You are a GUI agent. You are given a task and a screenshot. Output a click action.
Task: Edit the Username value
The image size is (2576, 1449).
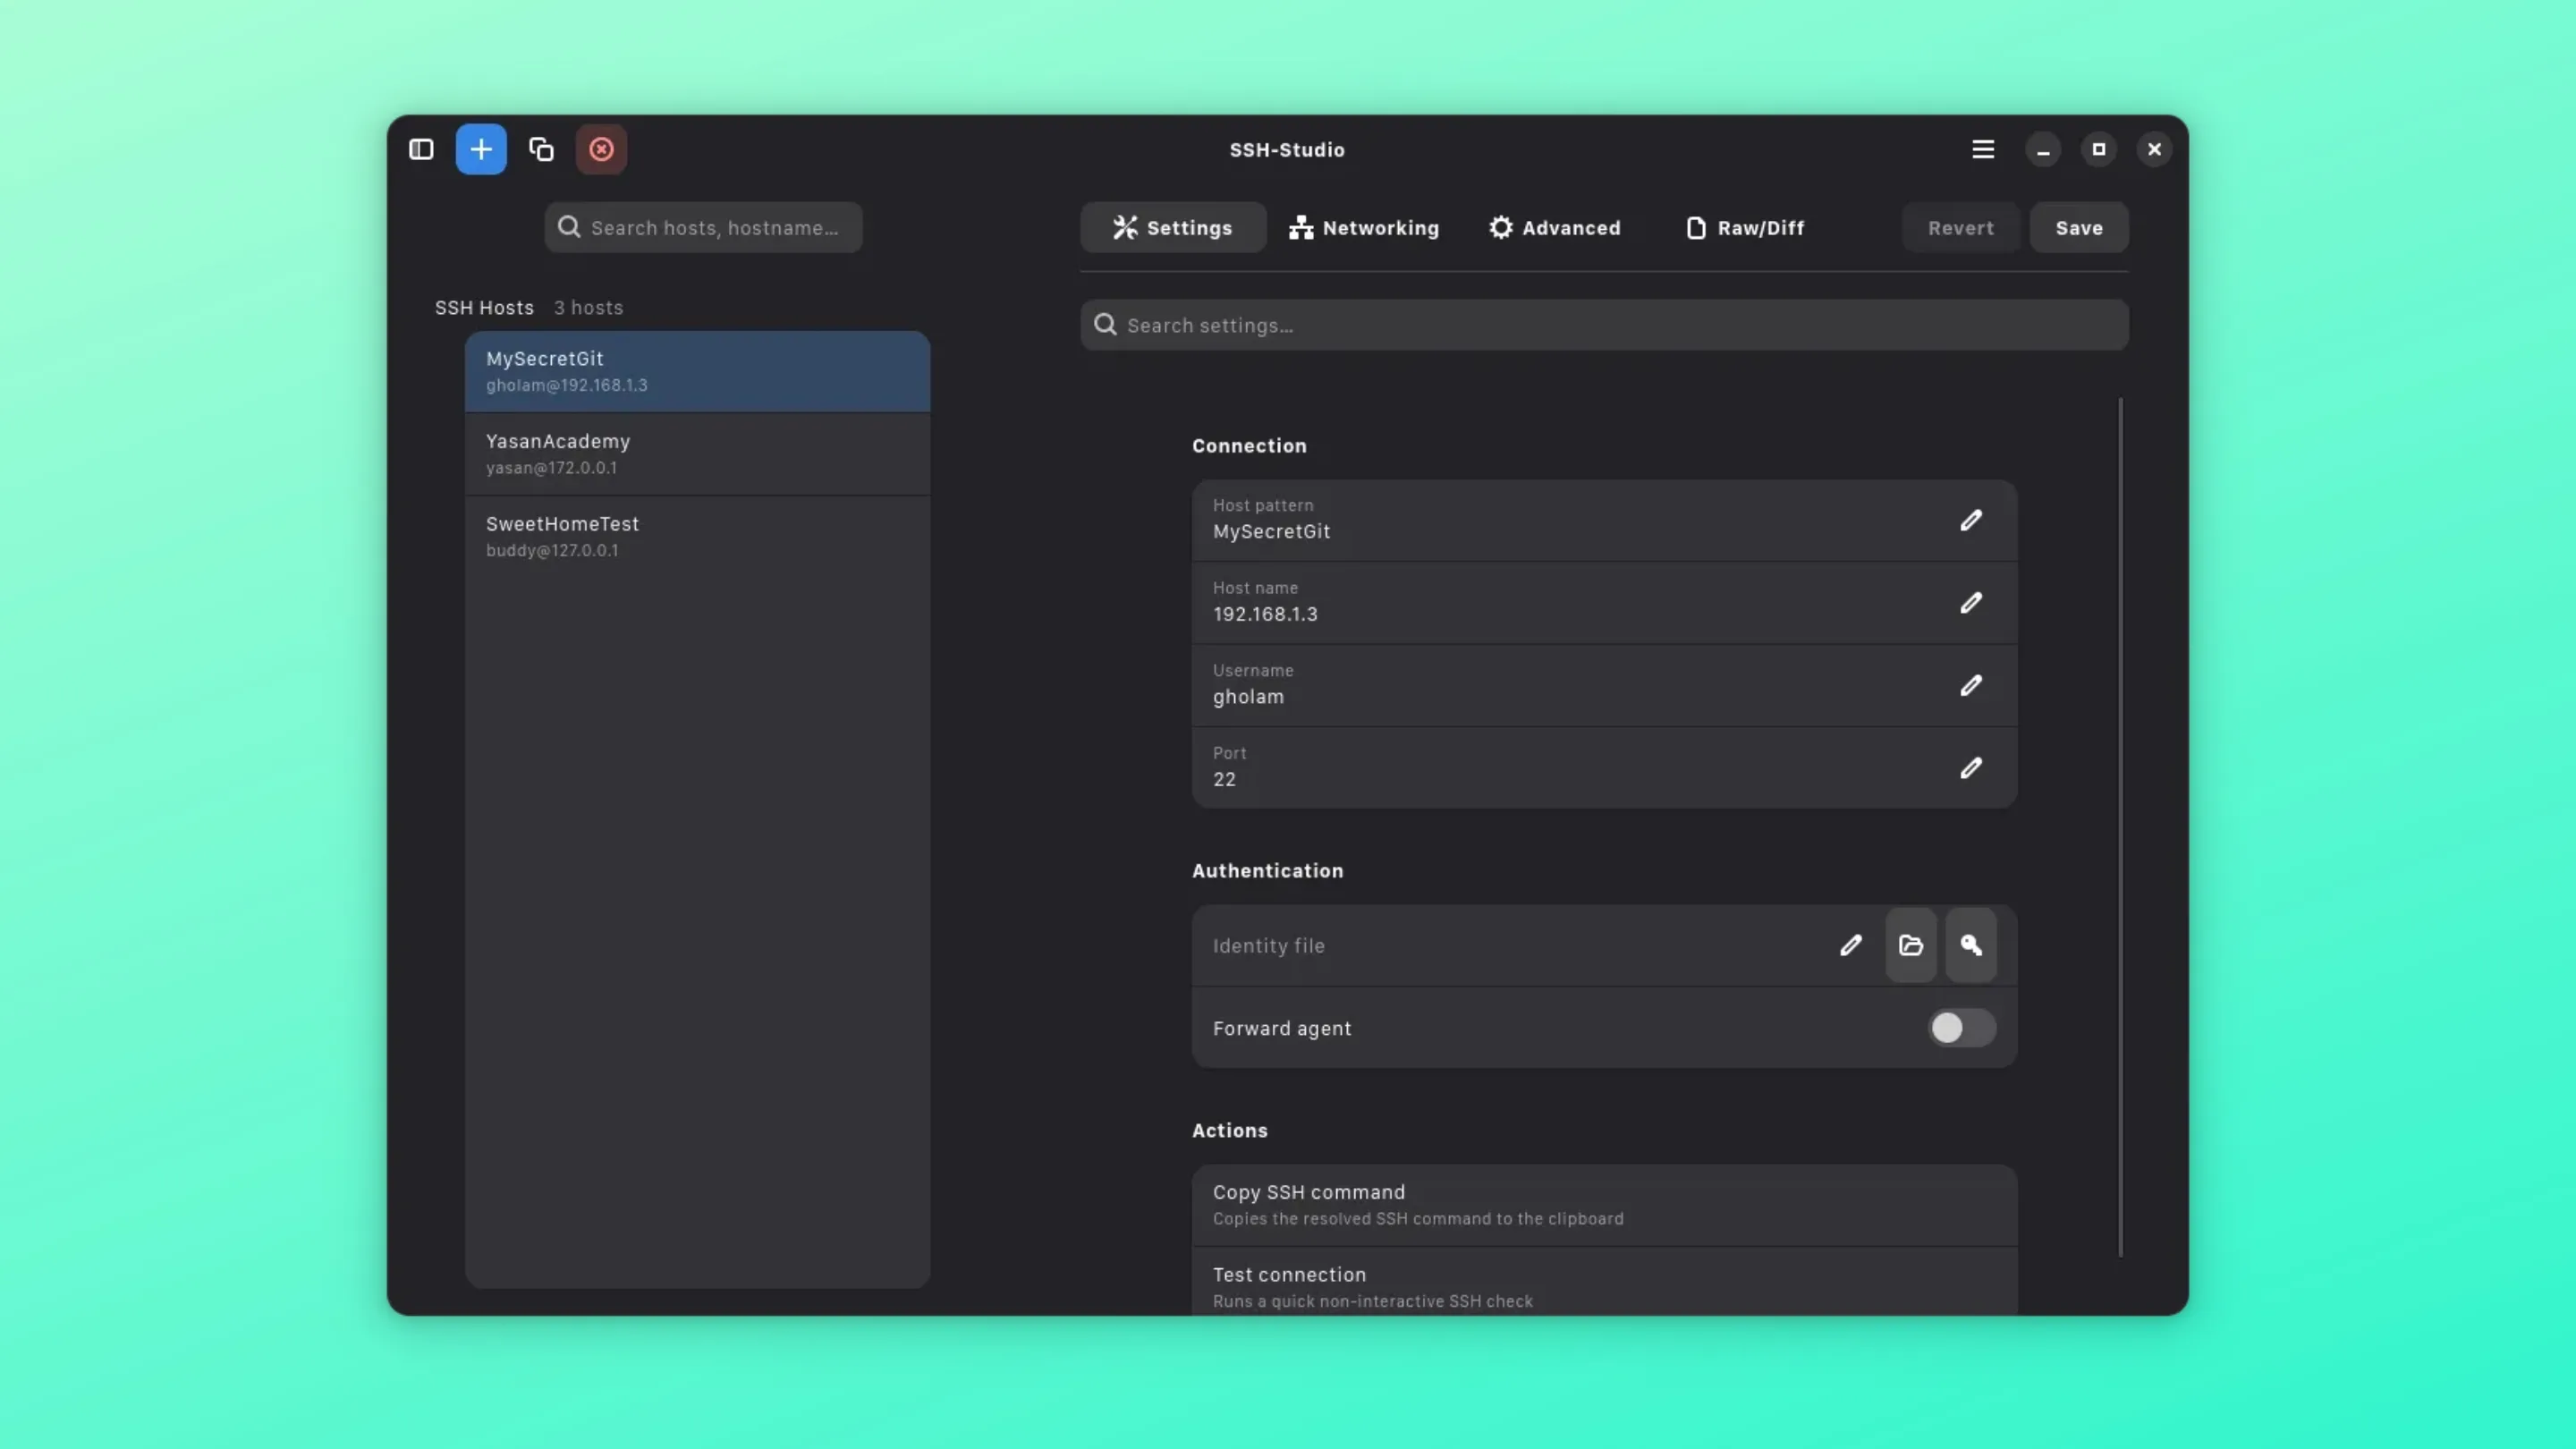click(x=1971, y=685)
